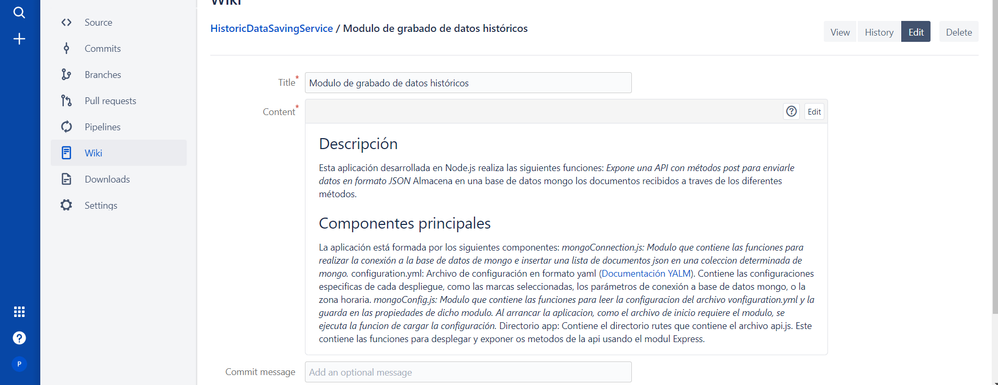Open the search magnifier in the blue sidebar
998x385 pixels.
[x=20, y=12]
